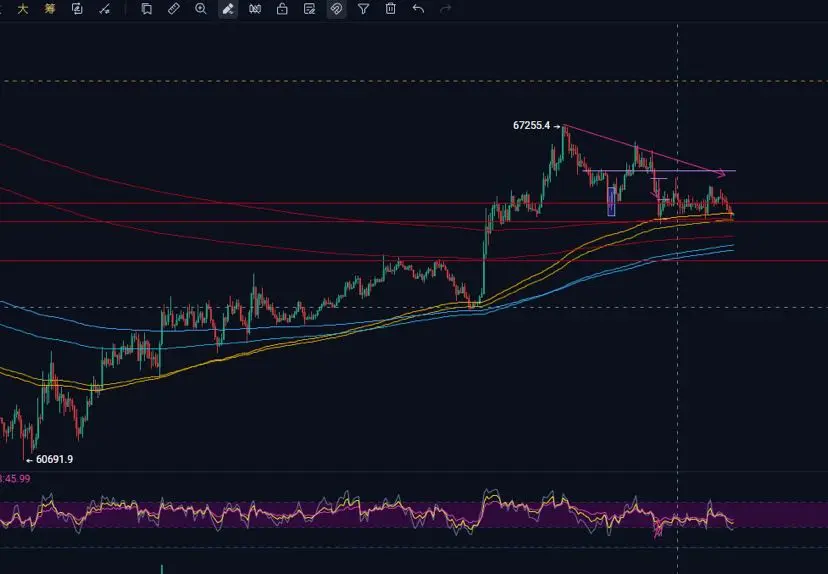The width and height of the screenshot is (828, 574).
Task: Click the funnel filter icon
Action: (363, 8)
